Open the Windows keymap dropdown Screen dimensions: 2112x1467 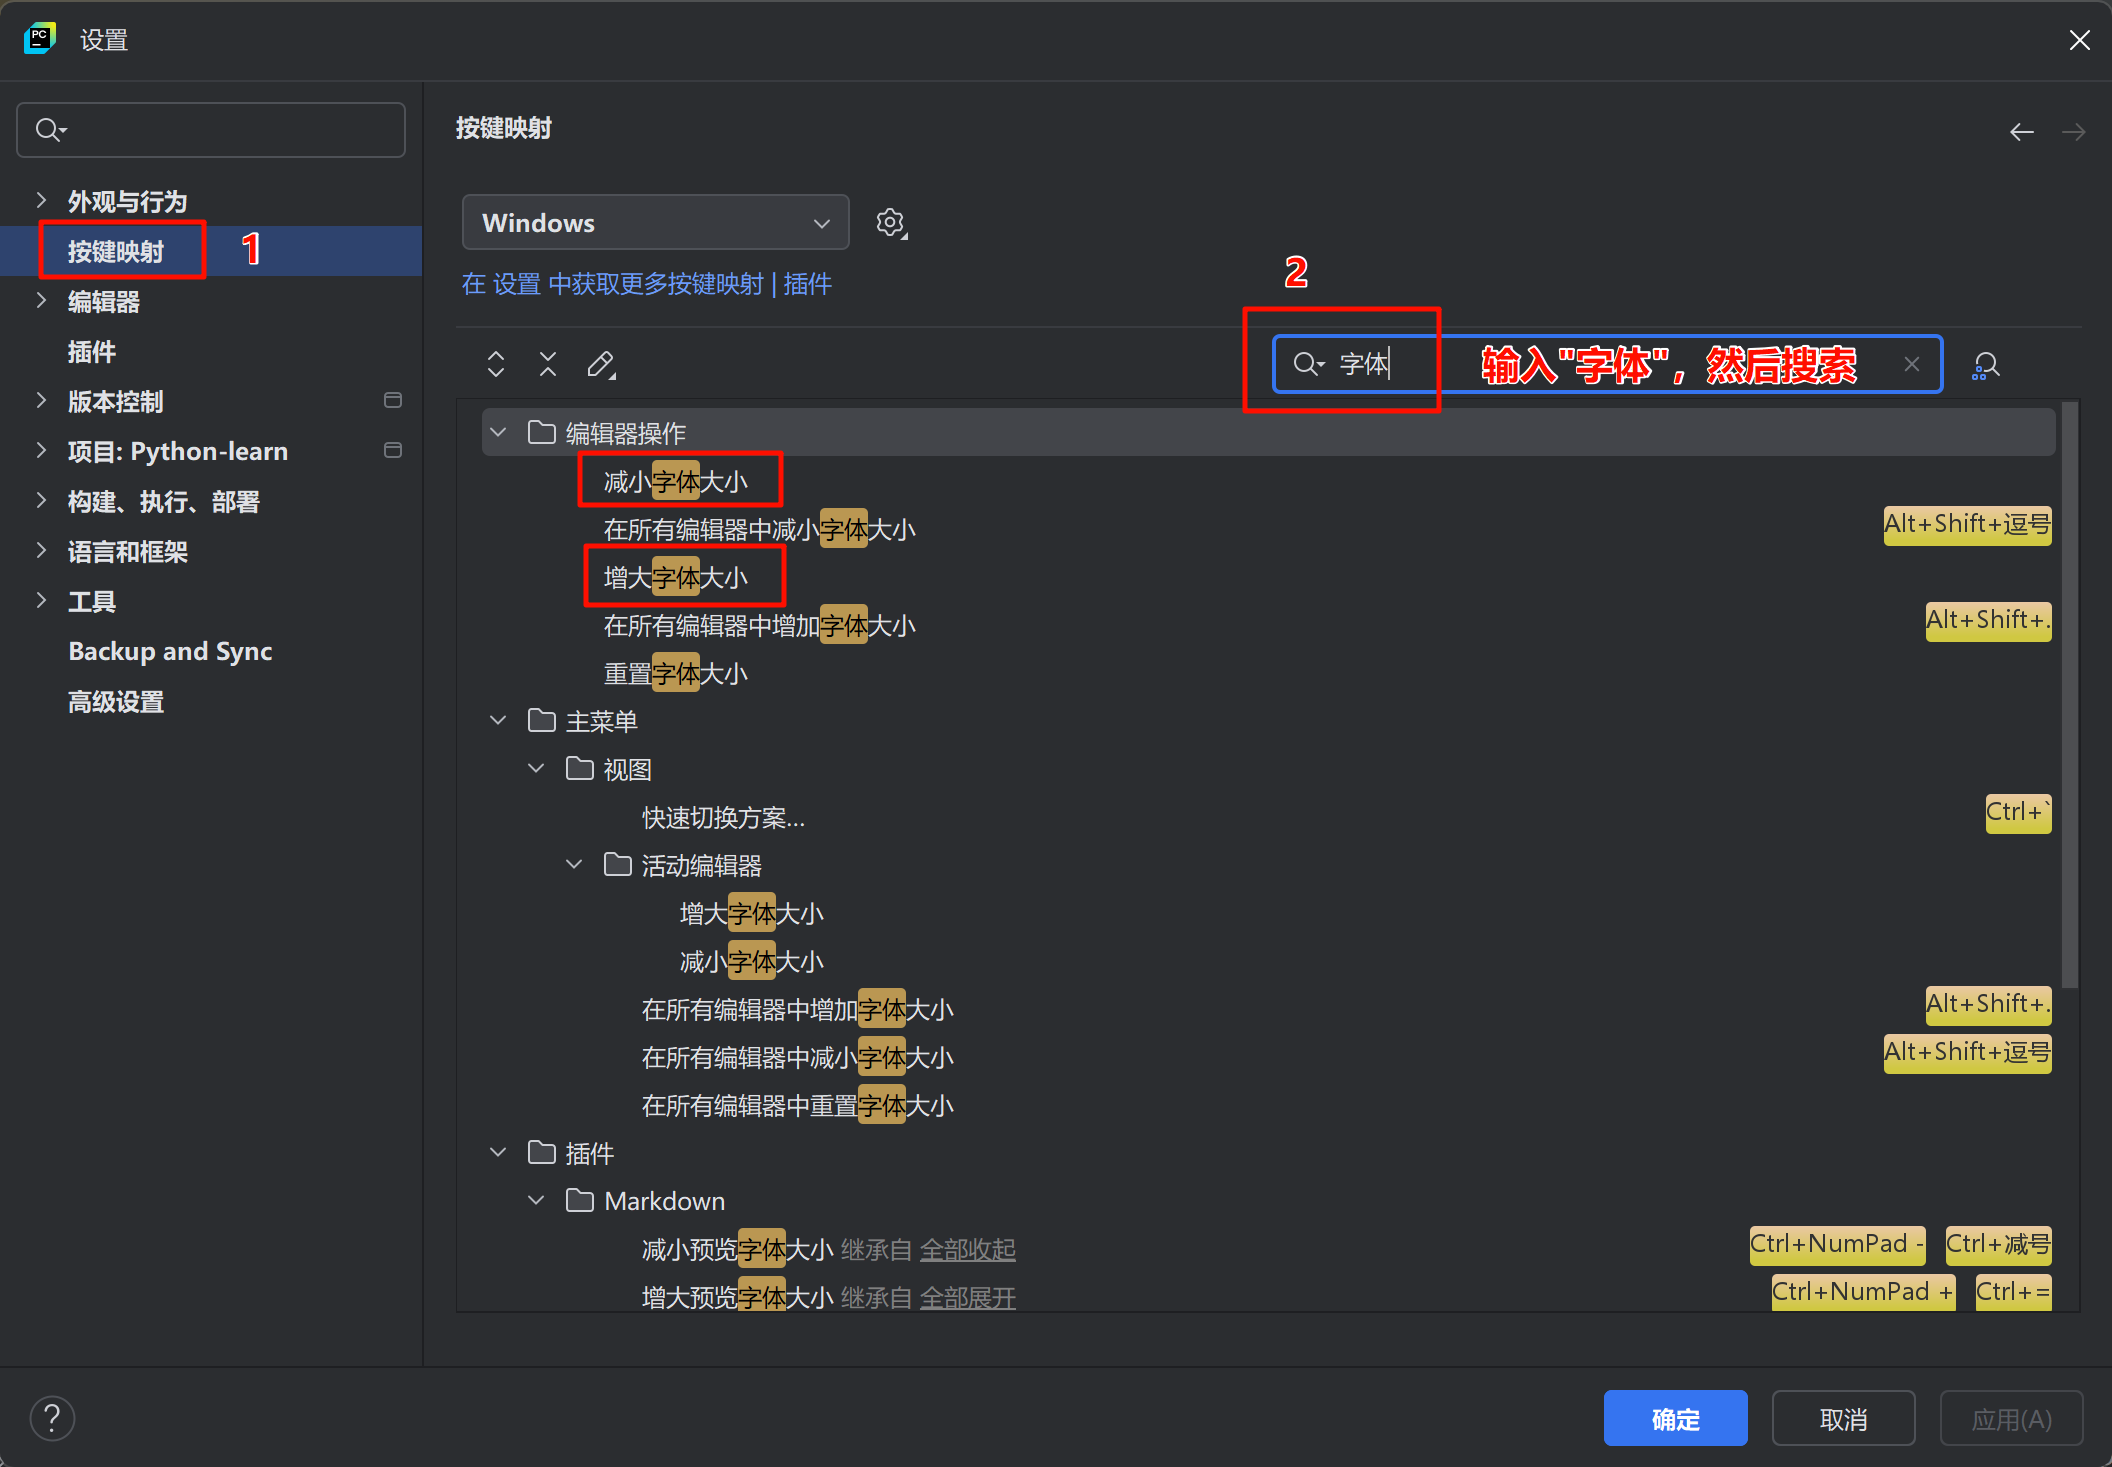point(655,222)
